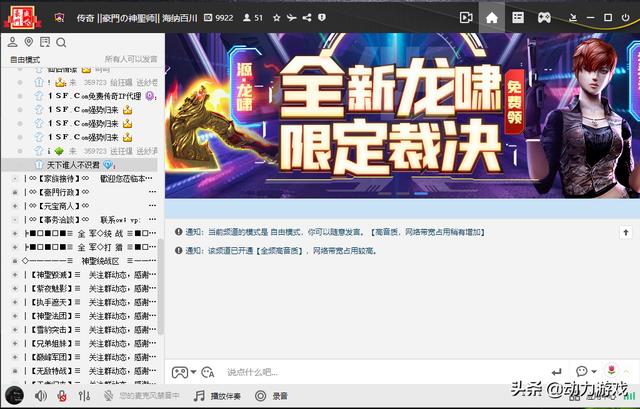Open the 全新龙啸 限定裁决 banner ad

[x=402, y=116]
